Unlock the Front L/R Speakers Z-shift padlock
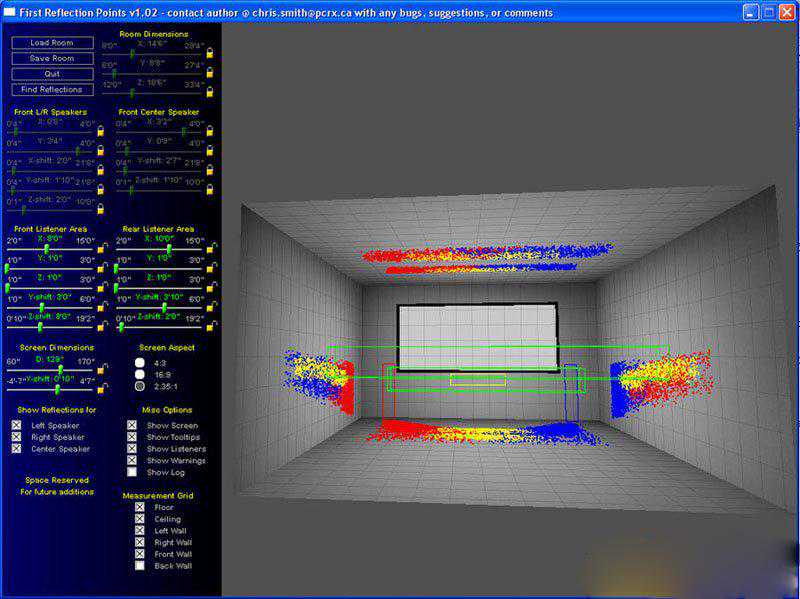Screen dimensions: 800x599 pyautogui.click(x=99, y=208)
